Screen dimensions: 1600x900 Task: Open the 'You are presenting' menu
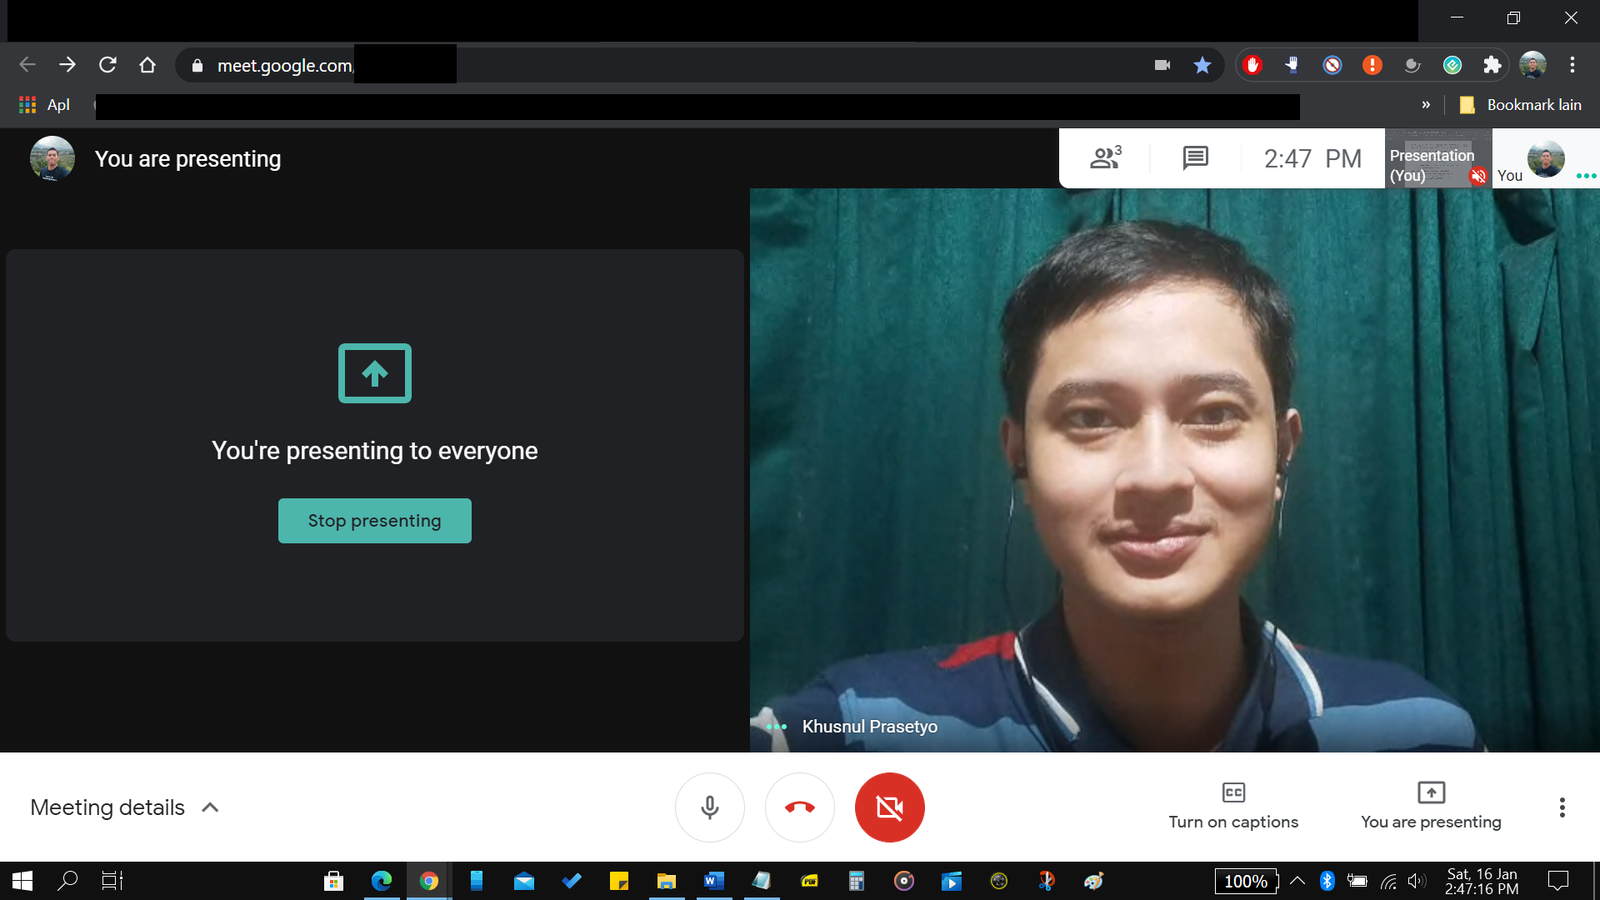pyautogui.click(x=1431, y=806)
